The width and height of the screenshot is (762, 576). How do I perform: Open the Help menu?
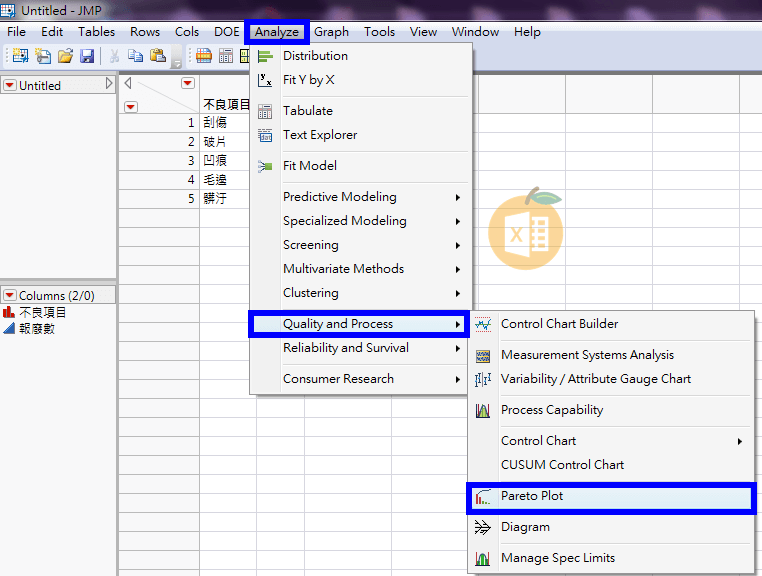point(527,32)
